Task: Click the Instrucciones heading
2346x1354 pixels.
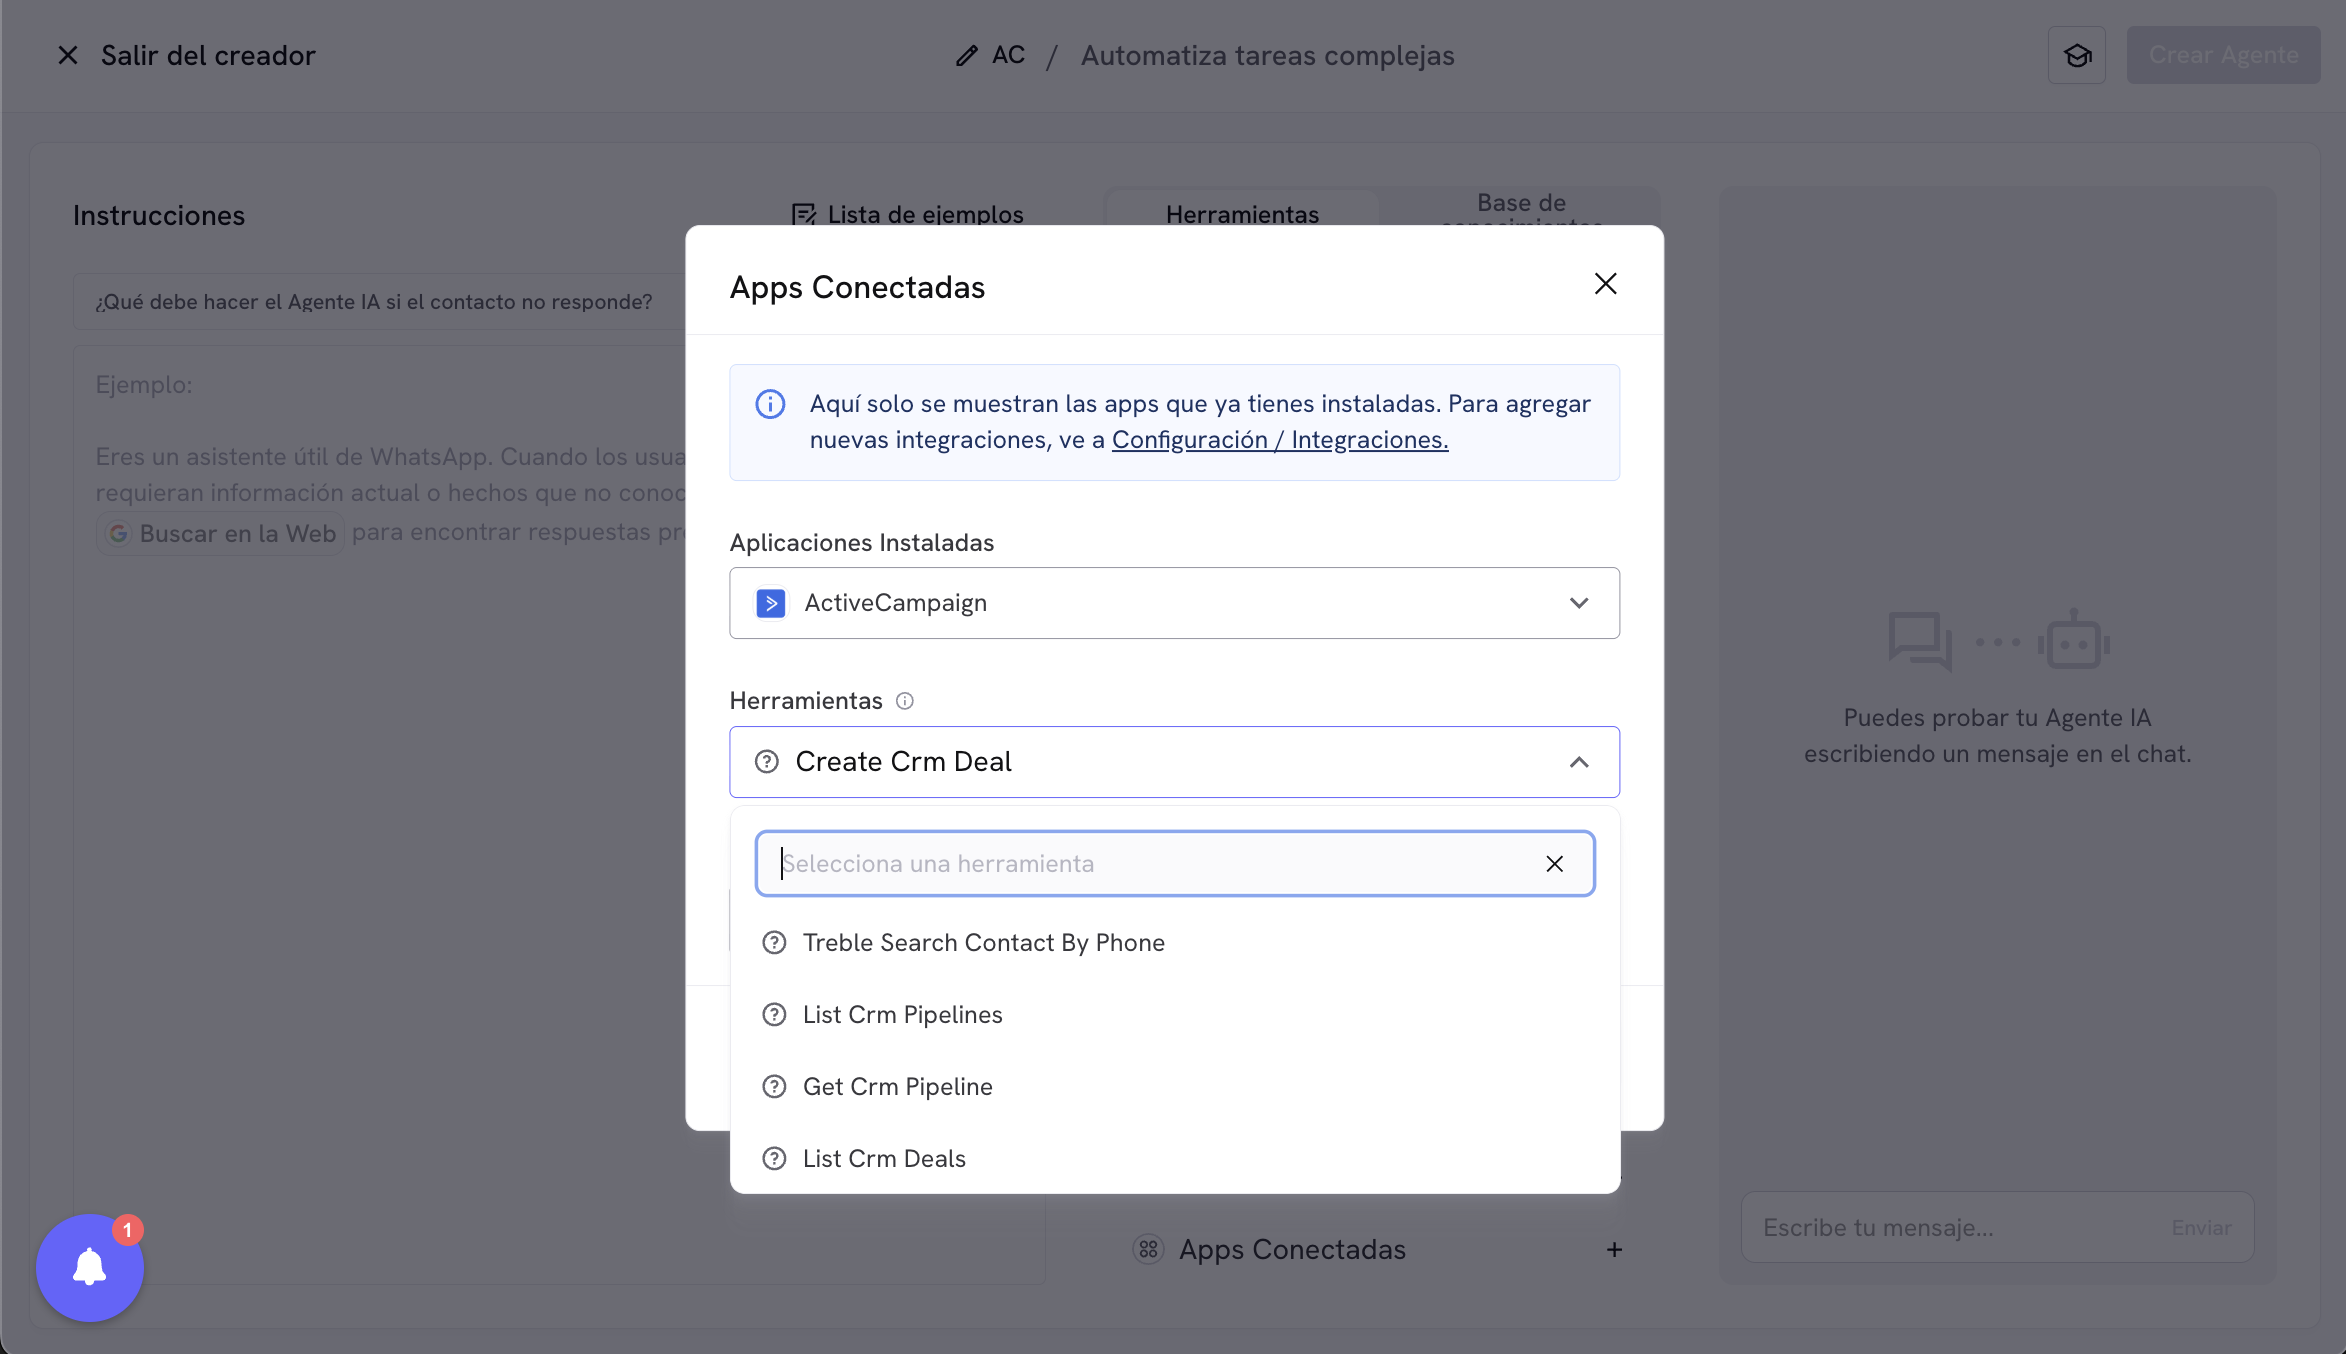Action: pyautogui.click(x=159, y=215)
